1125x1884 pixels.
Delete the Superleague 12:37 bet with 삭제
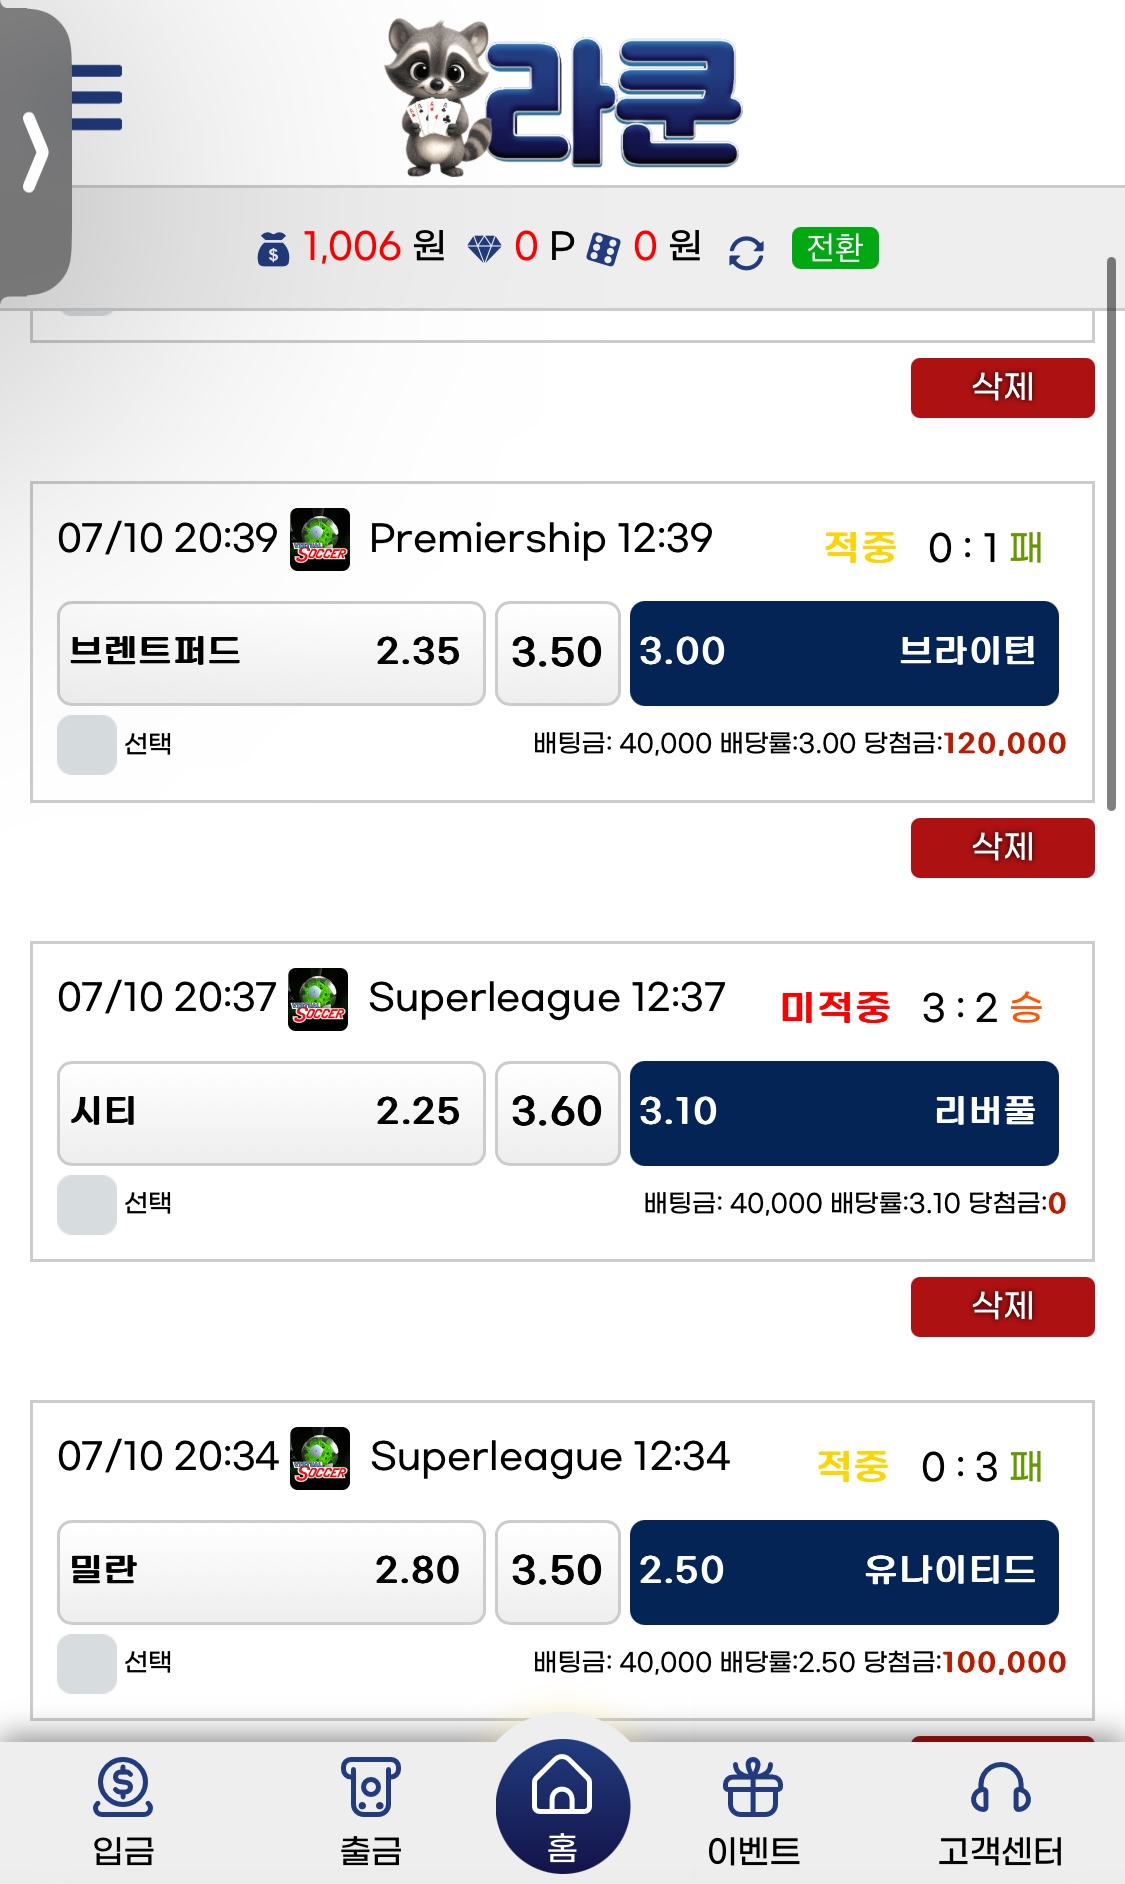tap(1002, 1306)
